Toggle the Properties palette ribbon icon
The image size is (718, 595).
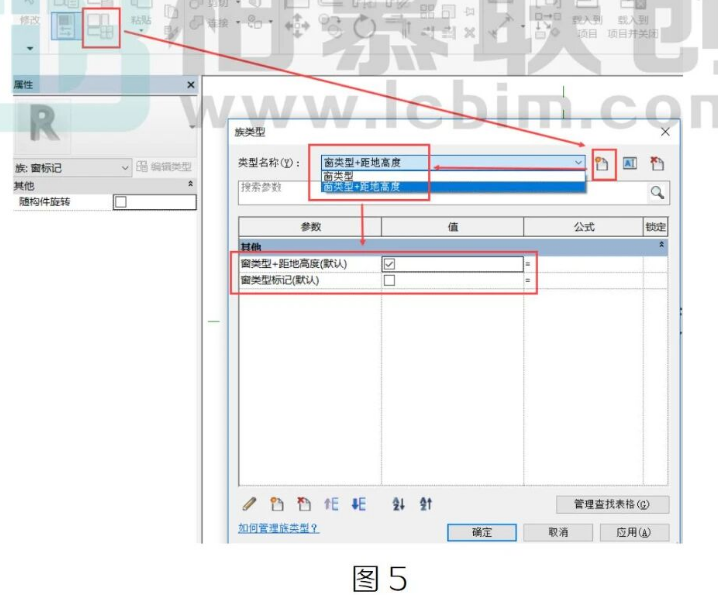65,26
